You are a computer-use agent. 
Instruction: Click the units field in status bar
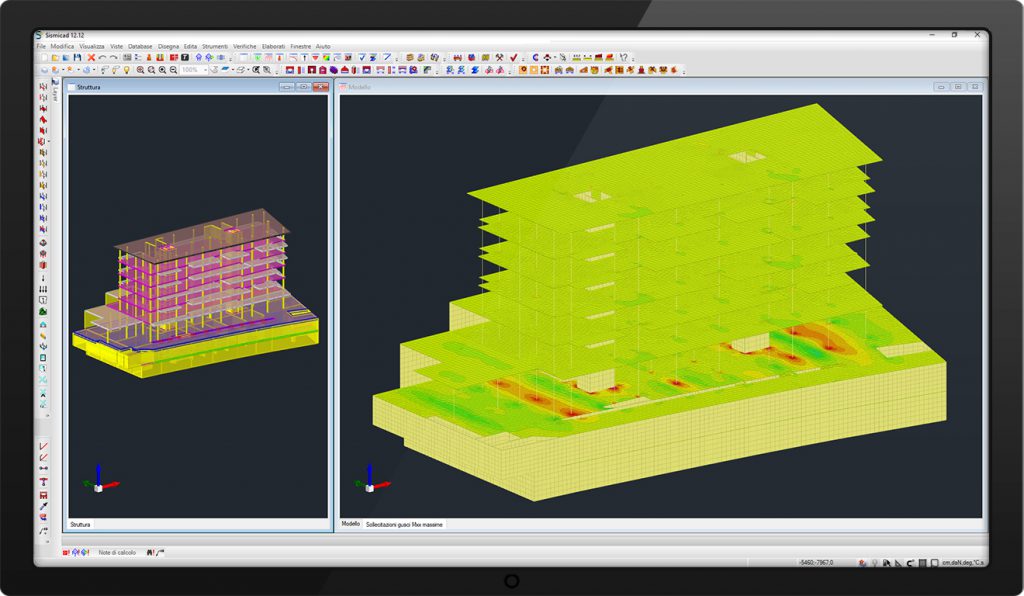pyautogui.click(x=965, y=563)
